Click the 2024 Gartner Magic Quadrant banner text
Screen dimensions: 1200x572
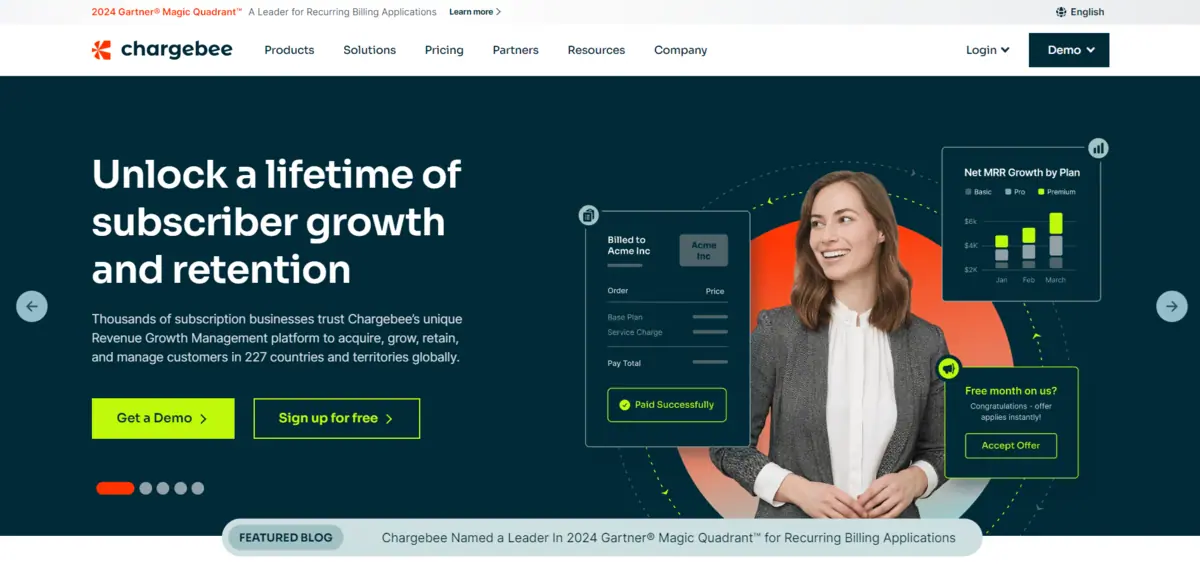click(x=167, y=12)
